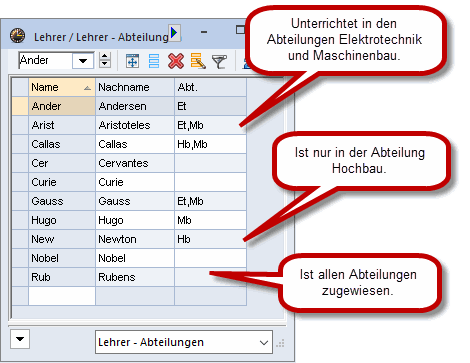Click the clock icon in window title

(x=17, y=35)
